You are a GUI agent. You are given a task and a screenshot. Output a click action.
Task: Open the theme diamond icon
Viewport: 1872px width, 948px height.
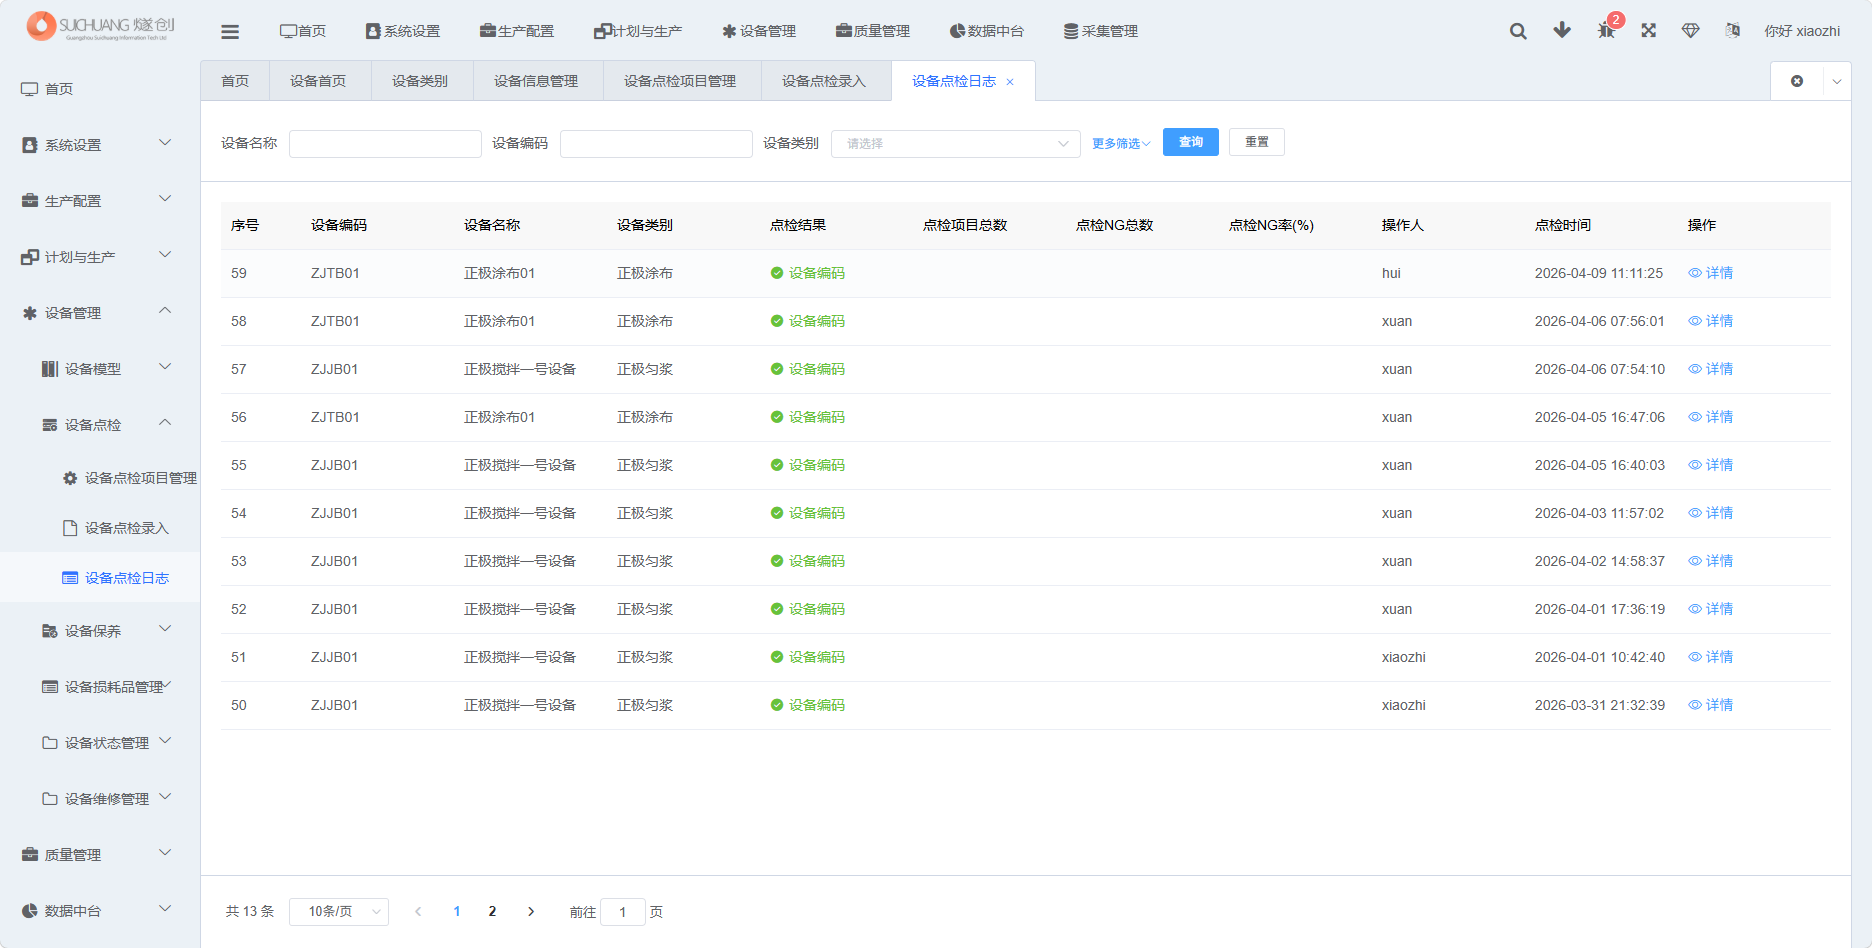click(1691, 30)
